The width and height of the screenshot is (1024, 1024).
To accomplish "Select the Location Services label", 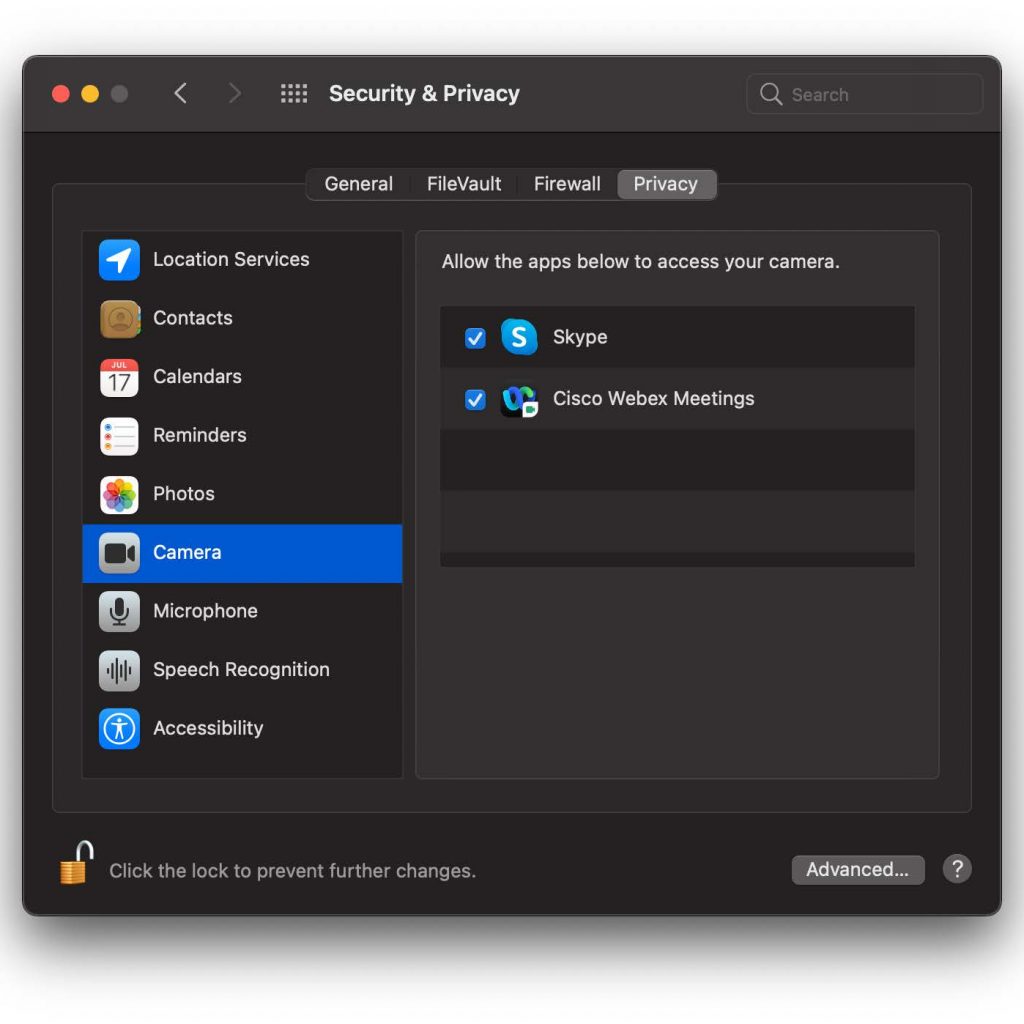I will pyautogui.click(x=231, y=259).
